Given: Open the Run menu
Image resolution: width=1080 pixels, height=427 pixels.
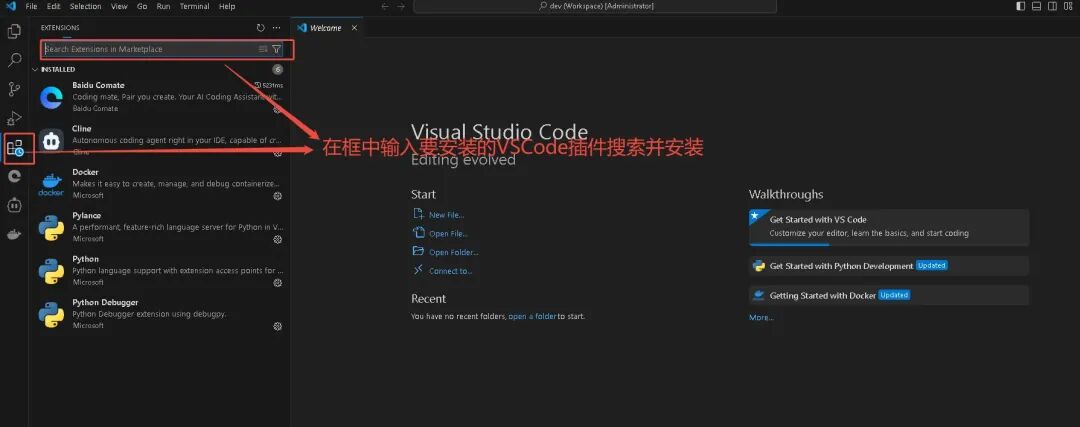Looking at the screenshot, I should pos(163,6).
